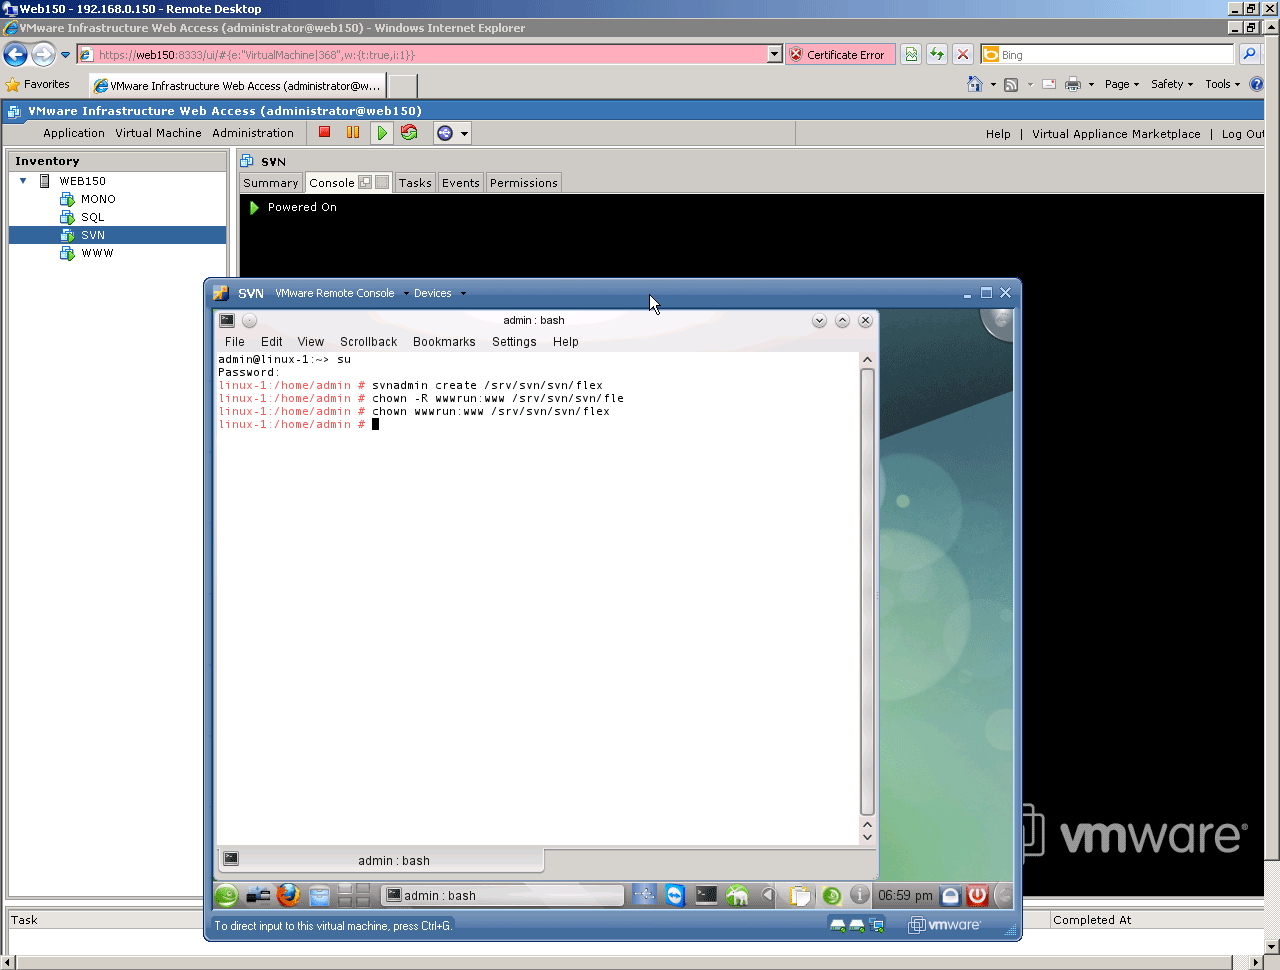Click the lock screen icon in guest panel
Image resolution: width=1280 pixels, height=970 pixels.
coord(951,896)
